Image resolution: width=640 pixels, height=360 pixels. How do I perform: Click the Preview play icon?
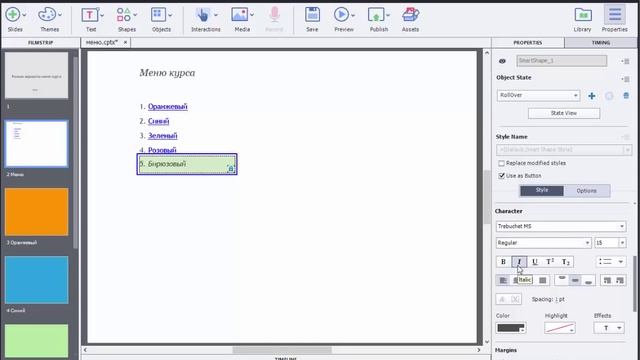pos(341,15)
